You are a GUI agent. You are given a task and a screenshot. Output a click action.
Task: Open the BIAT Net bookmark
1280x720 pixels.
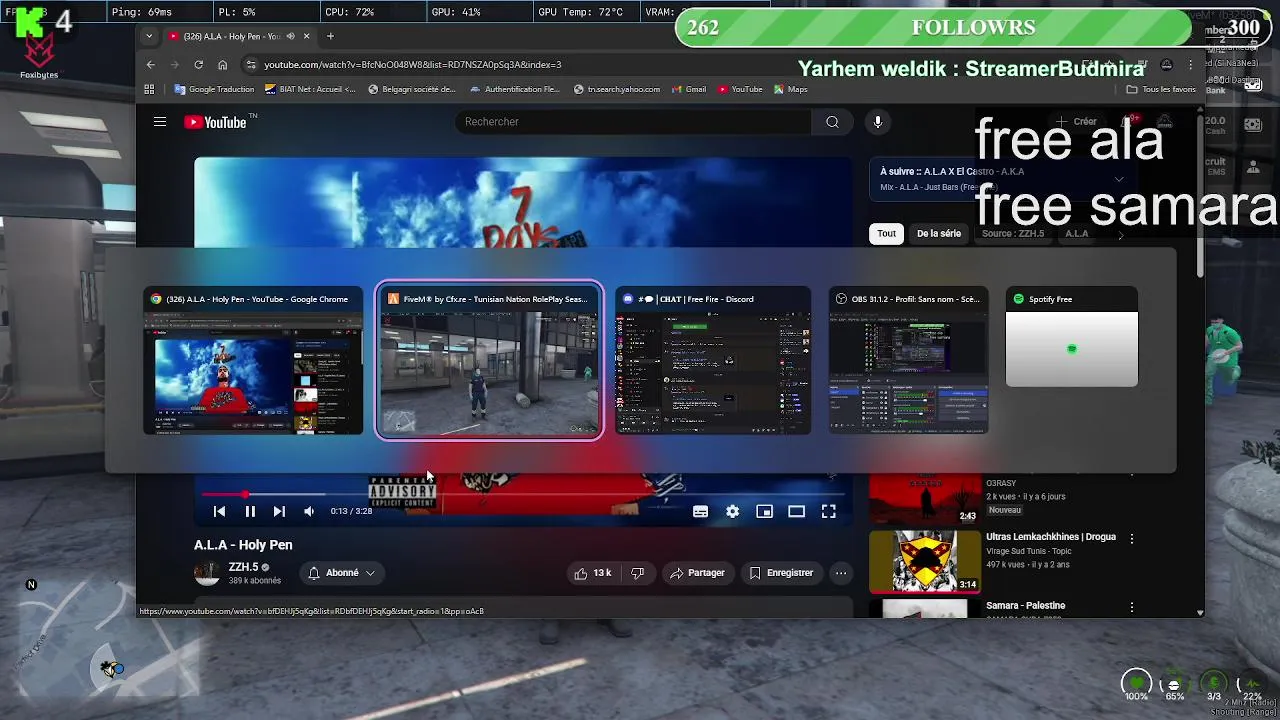click(x=310, y=89)
